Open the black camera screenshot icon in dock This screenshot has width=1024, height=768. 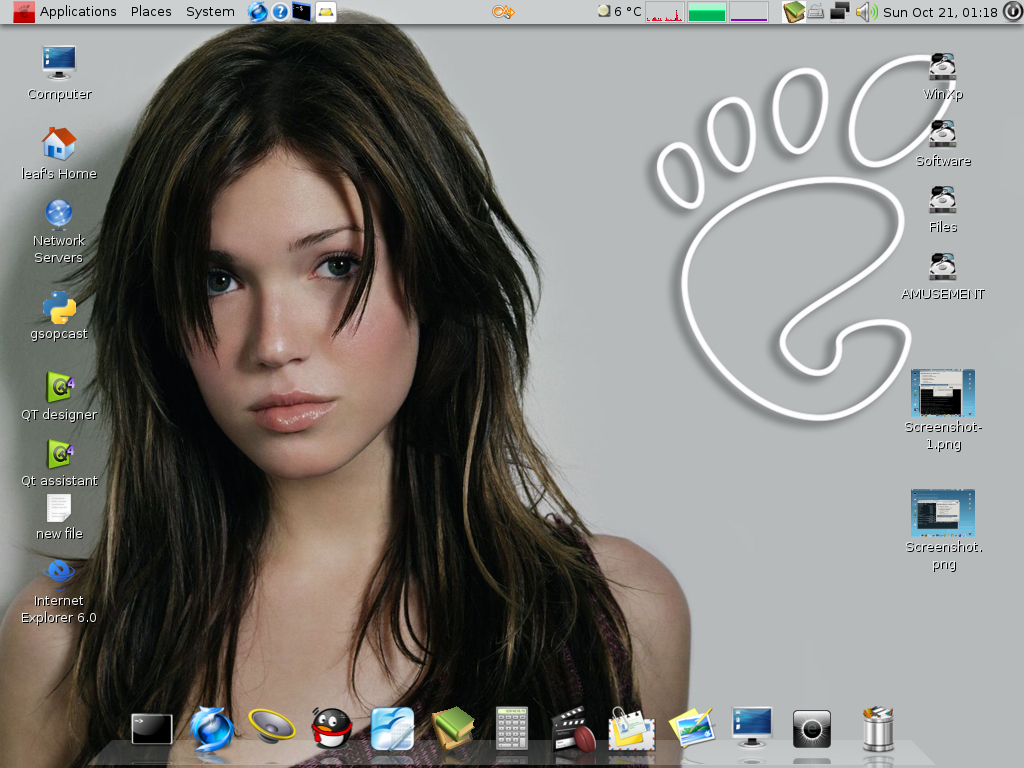(812, 729)
